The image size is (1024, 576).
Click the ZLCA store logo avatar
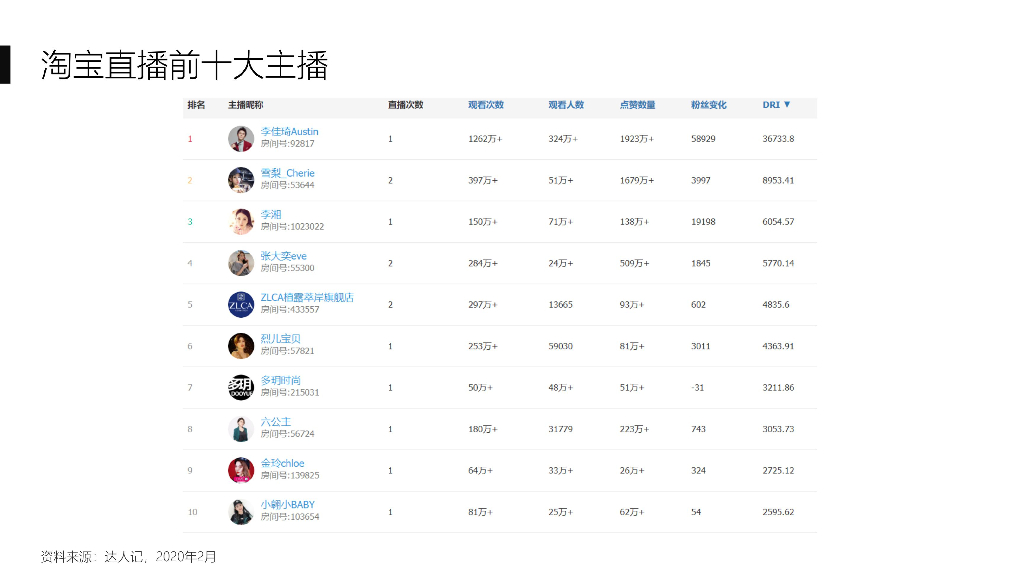pos(241,304)
